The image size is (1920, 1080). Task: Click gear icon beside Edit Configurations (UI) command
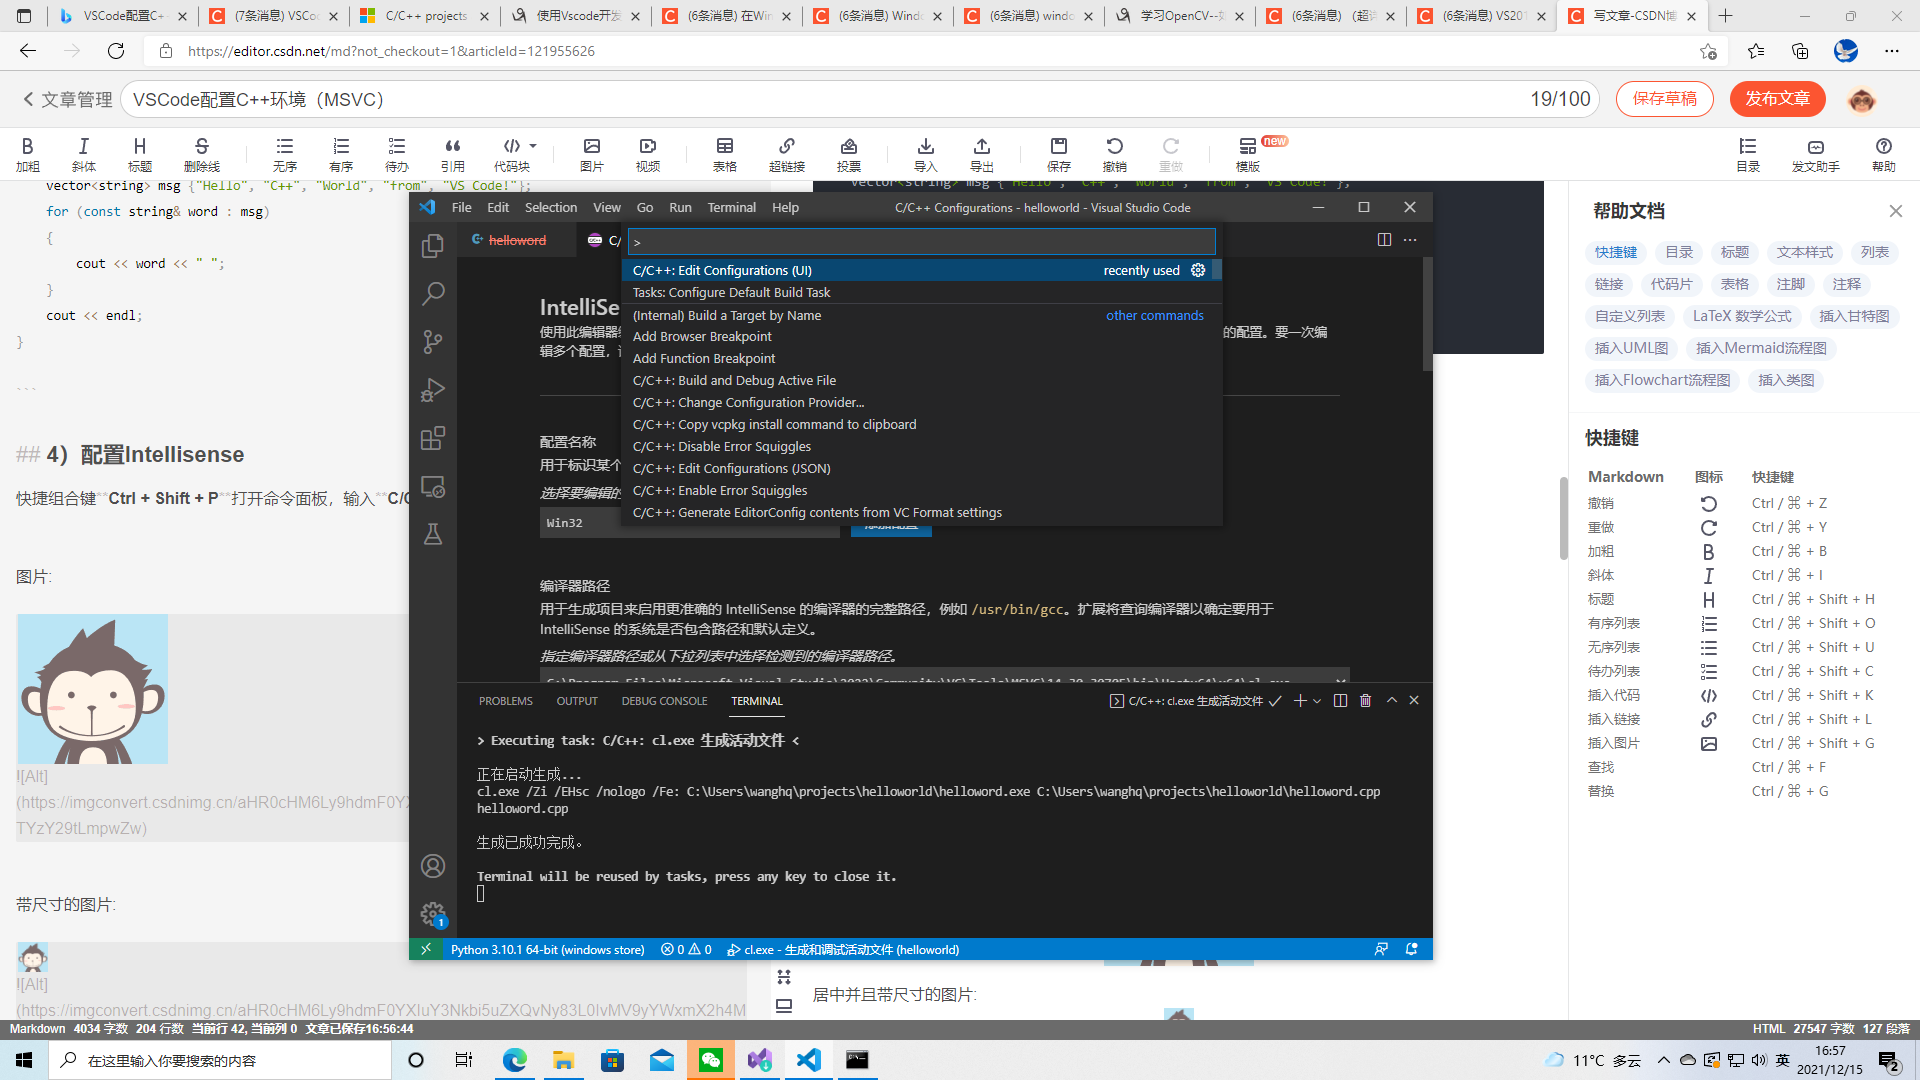1198,270
